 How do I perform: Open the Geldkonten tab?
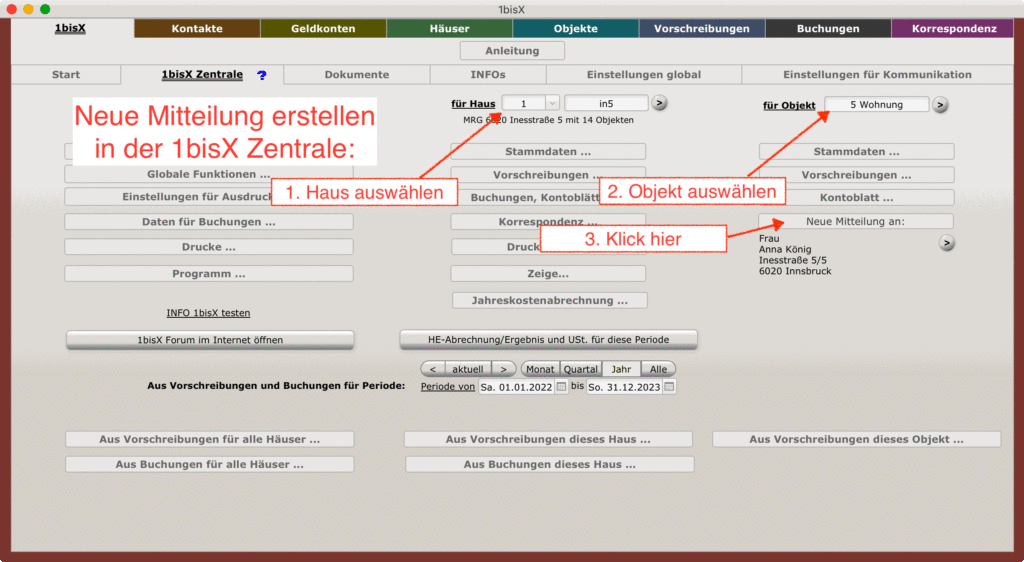(x=323, y=28)
